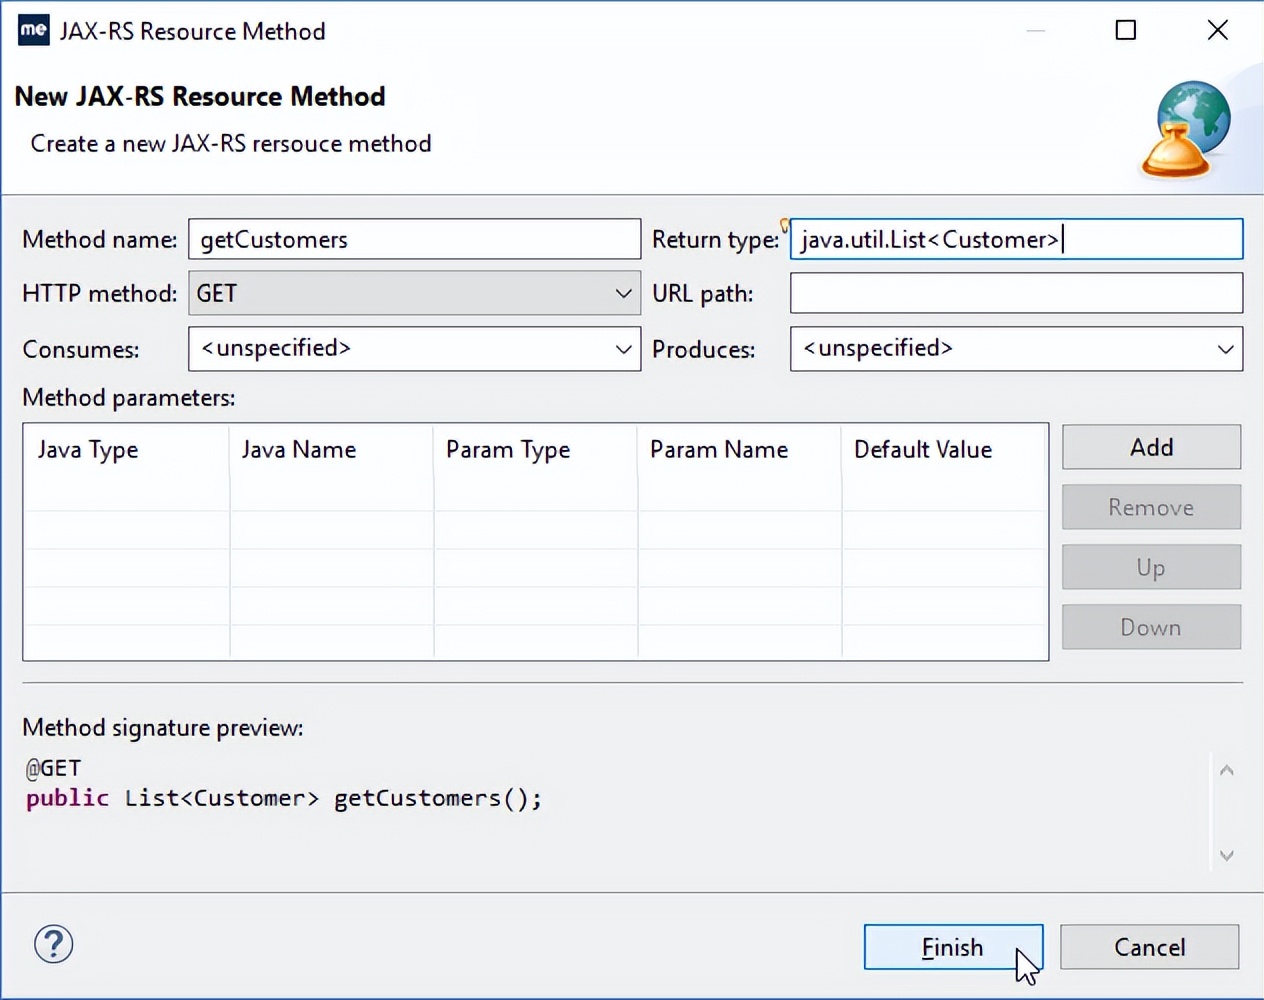Click the Finish button
The width and height of the screenshot is (1264, 1000).
tap(952, 947)
